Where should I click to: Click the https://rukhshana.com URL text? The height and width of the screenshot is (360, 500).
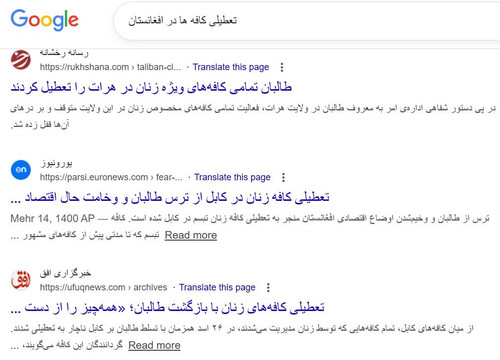coord(110,67)
